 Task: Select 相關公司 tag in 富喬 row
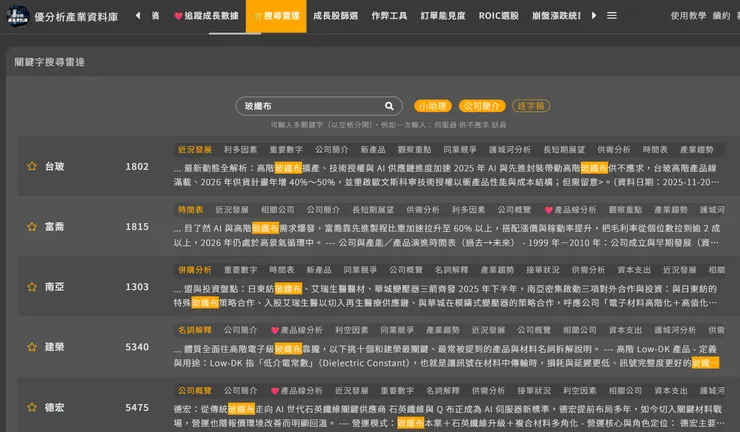pyautogui.click(x=278, y=210)
